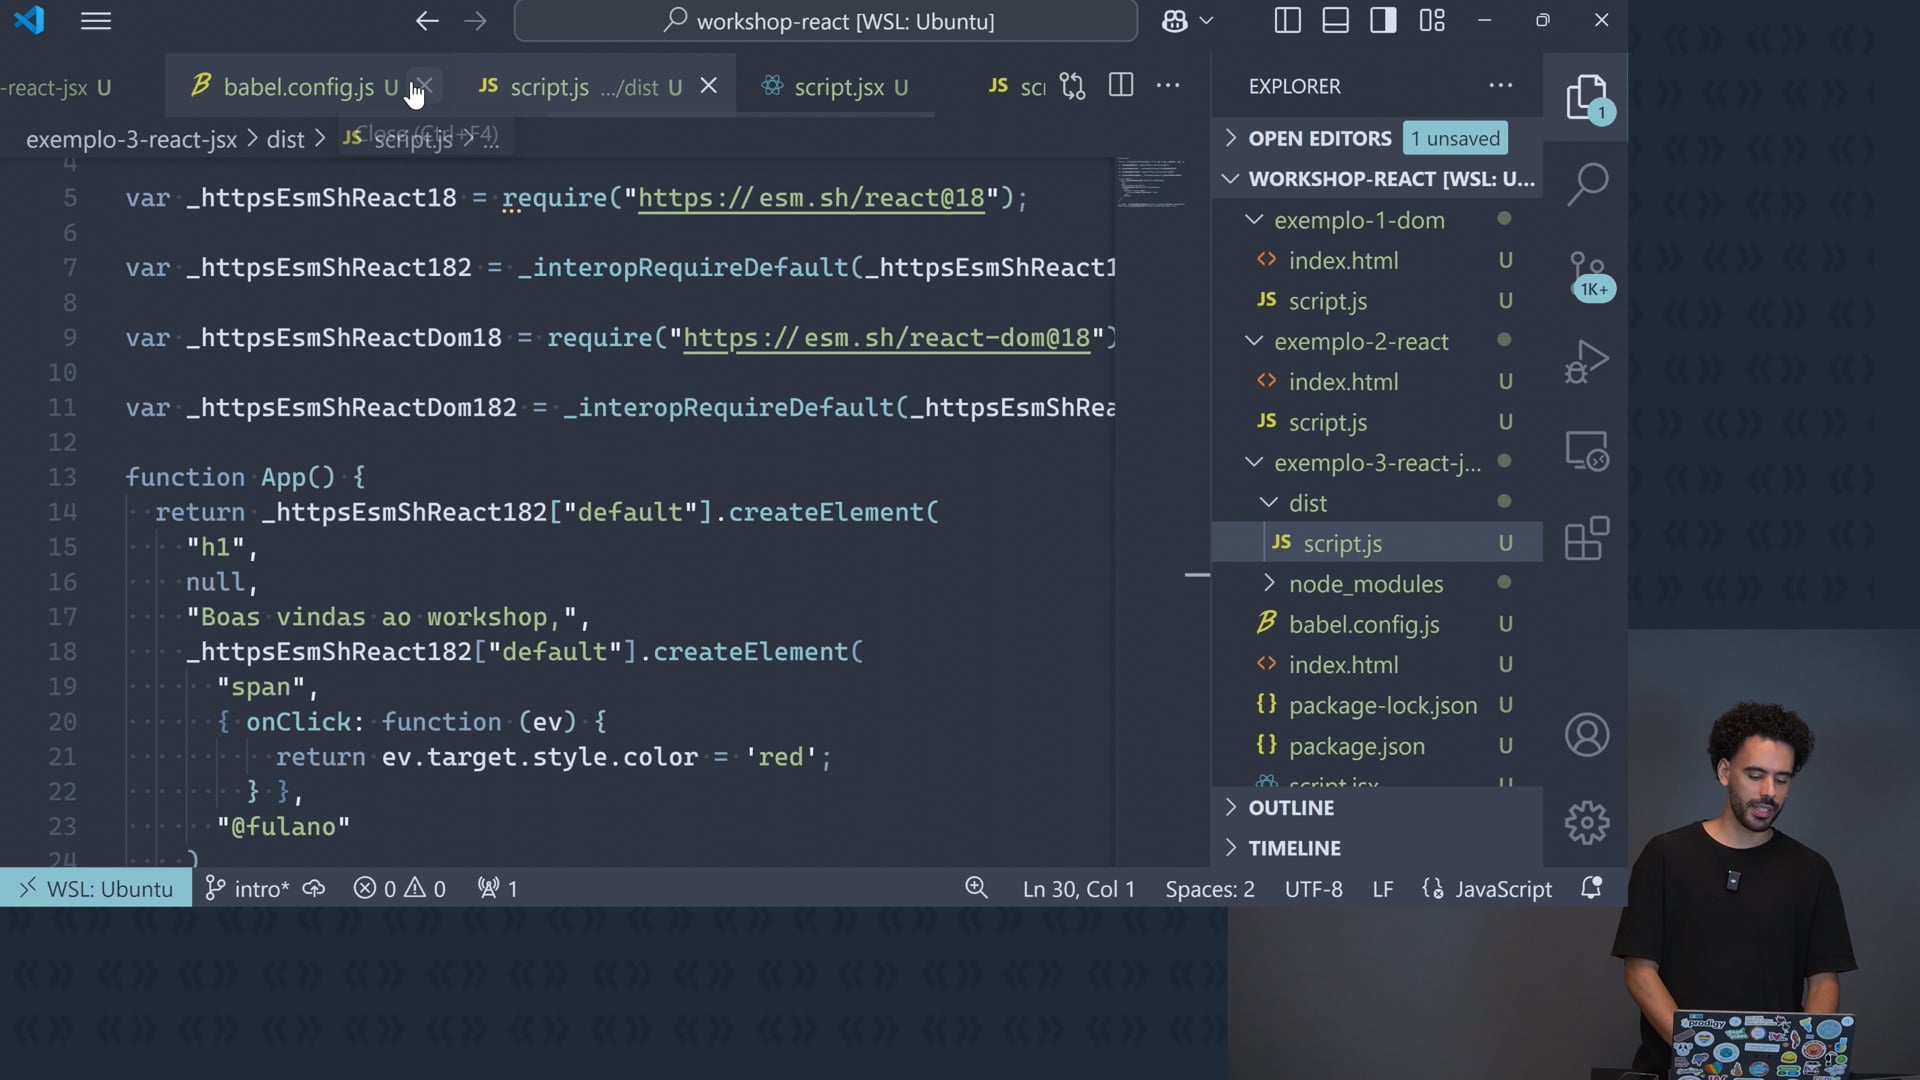Click the editor minimap overview
1920x1080 pixels.
pos(1150,183)
